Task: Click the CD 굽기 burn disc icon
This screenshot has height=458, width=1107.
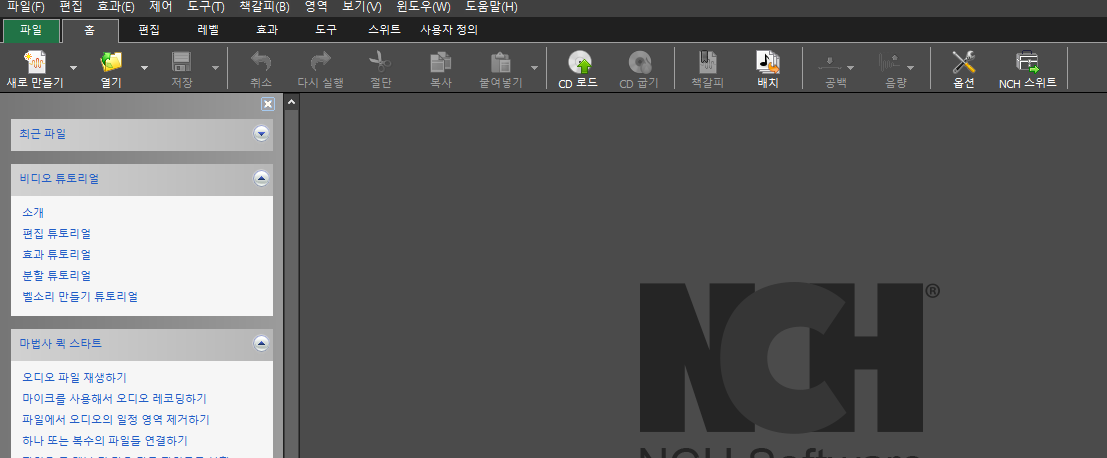Action: [x=639, y=62]
